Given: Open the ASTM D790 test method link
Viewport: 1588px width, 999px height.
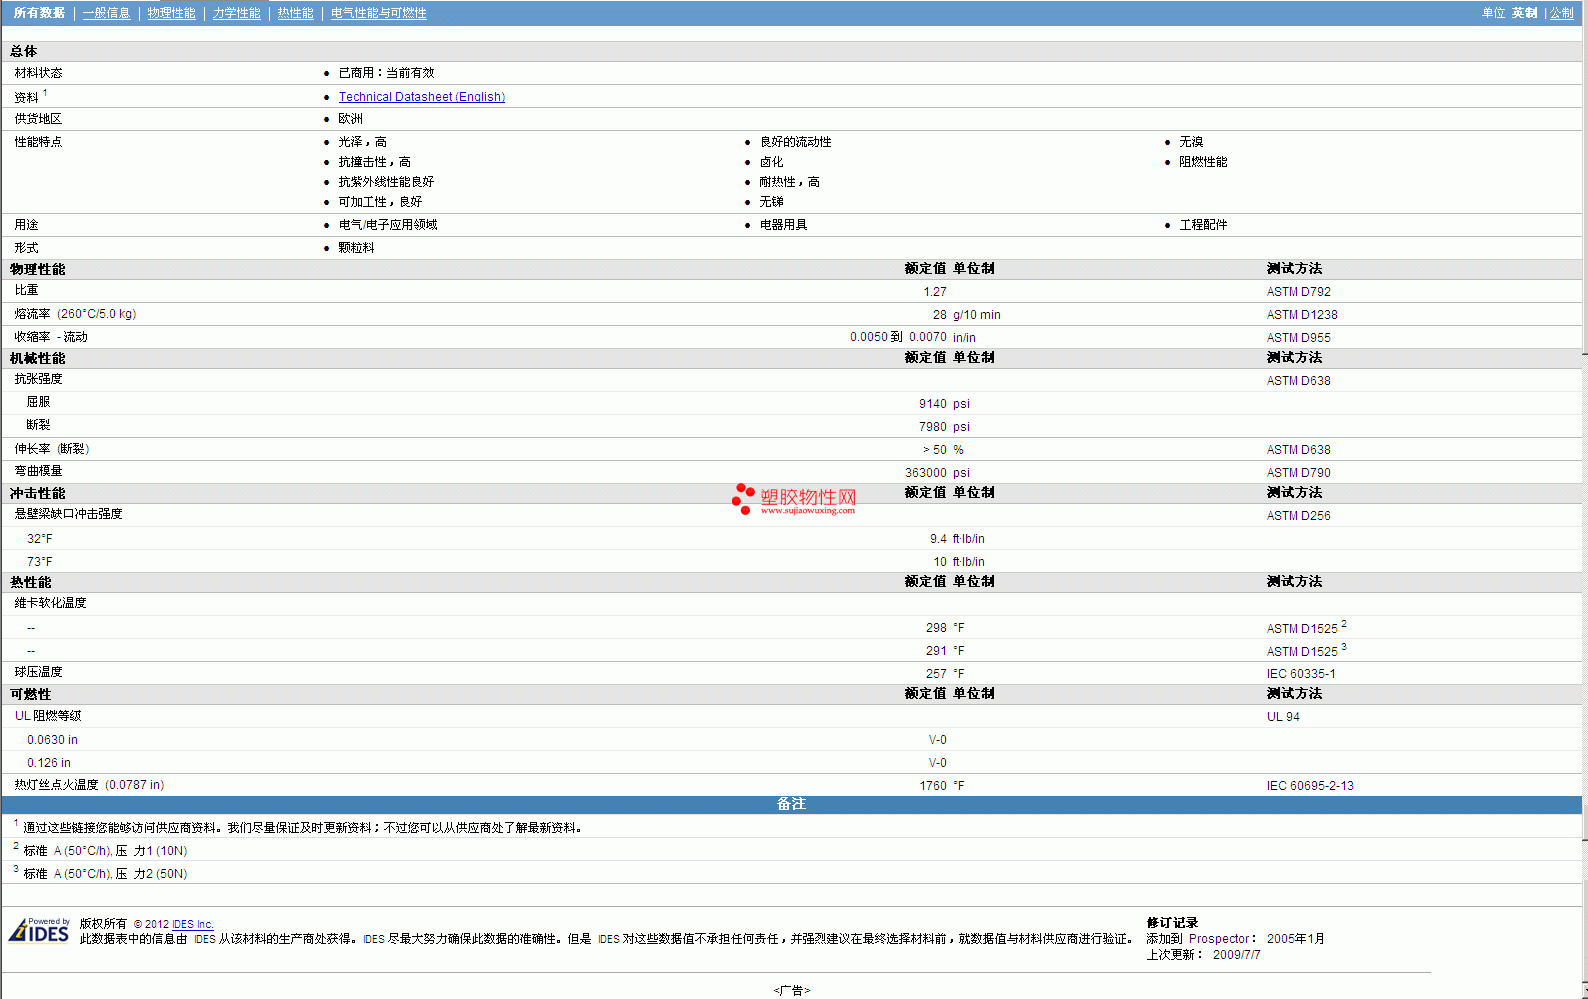Looking at the screenshot, I should tap(1298, 473).
